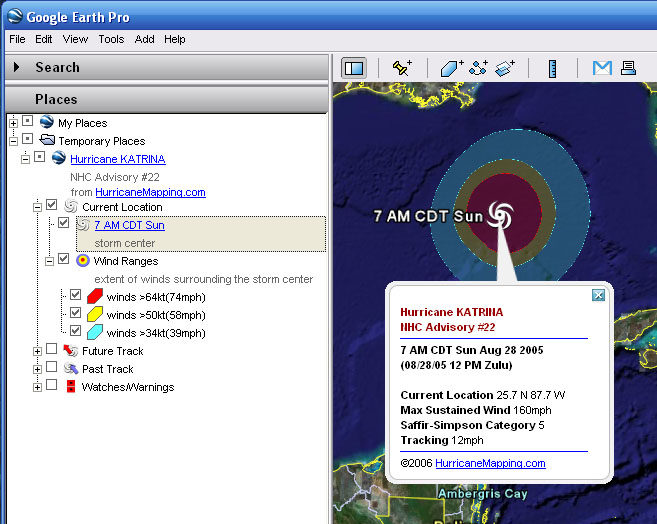Click the Ambergris Cay map label

point(483,494)
